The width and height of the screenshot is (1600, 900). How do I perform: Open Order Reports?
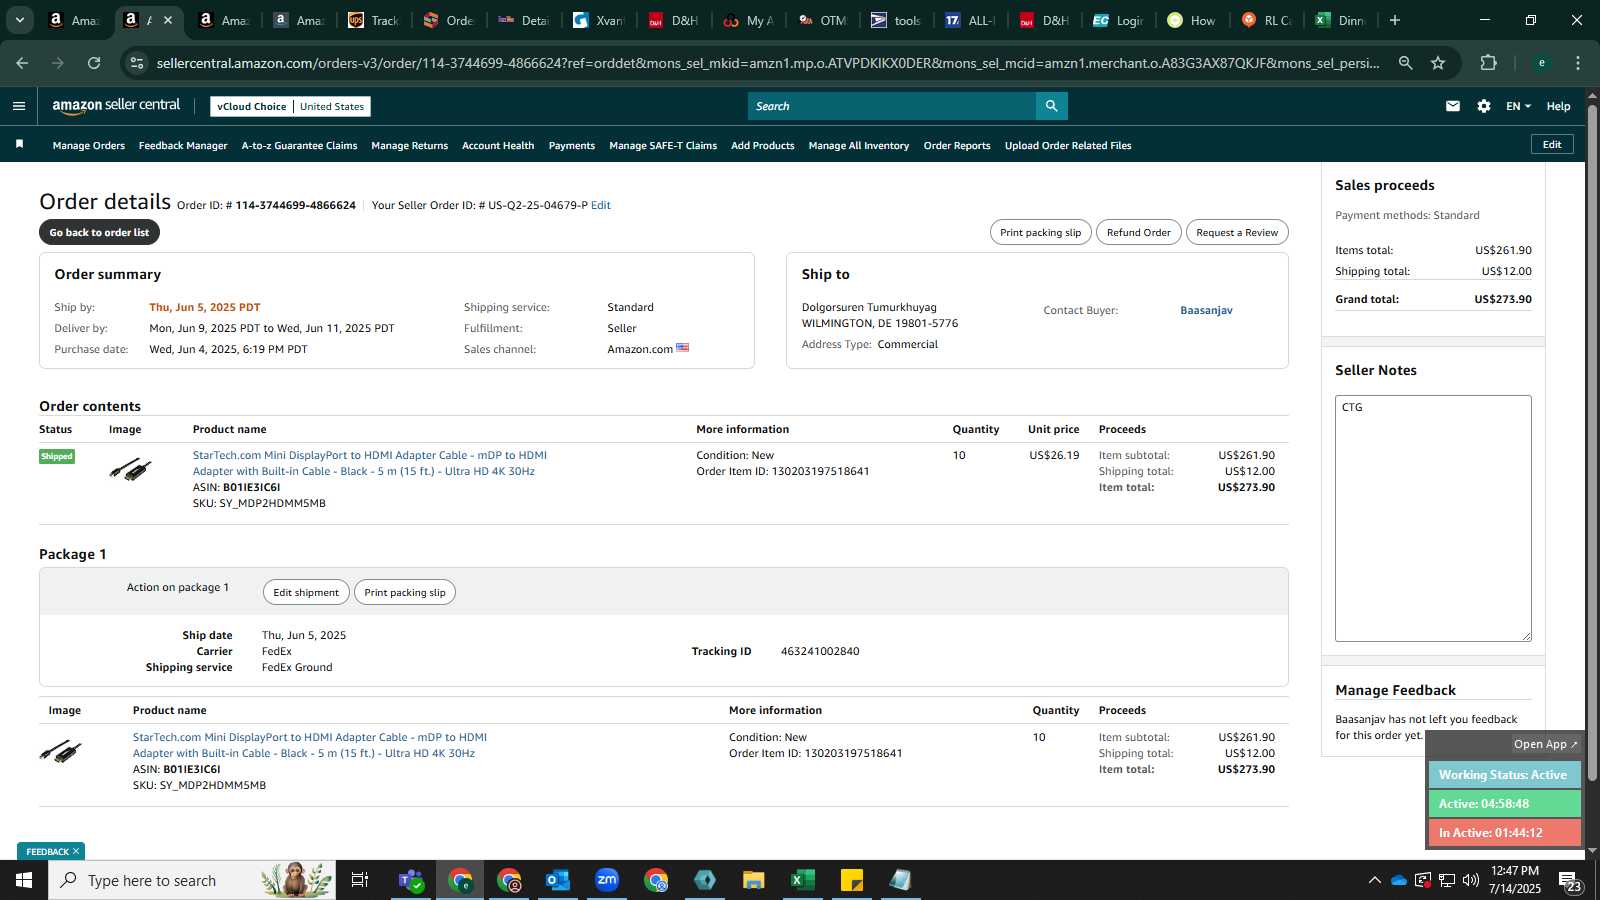[957, 146]
